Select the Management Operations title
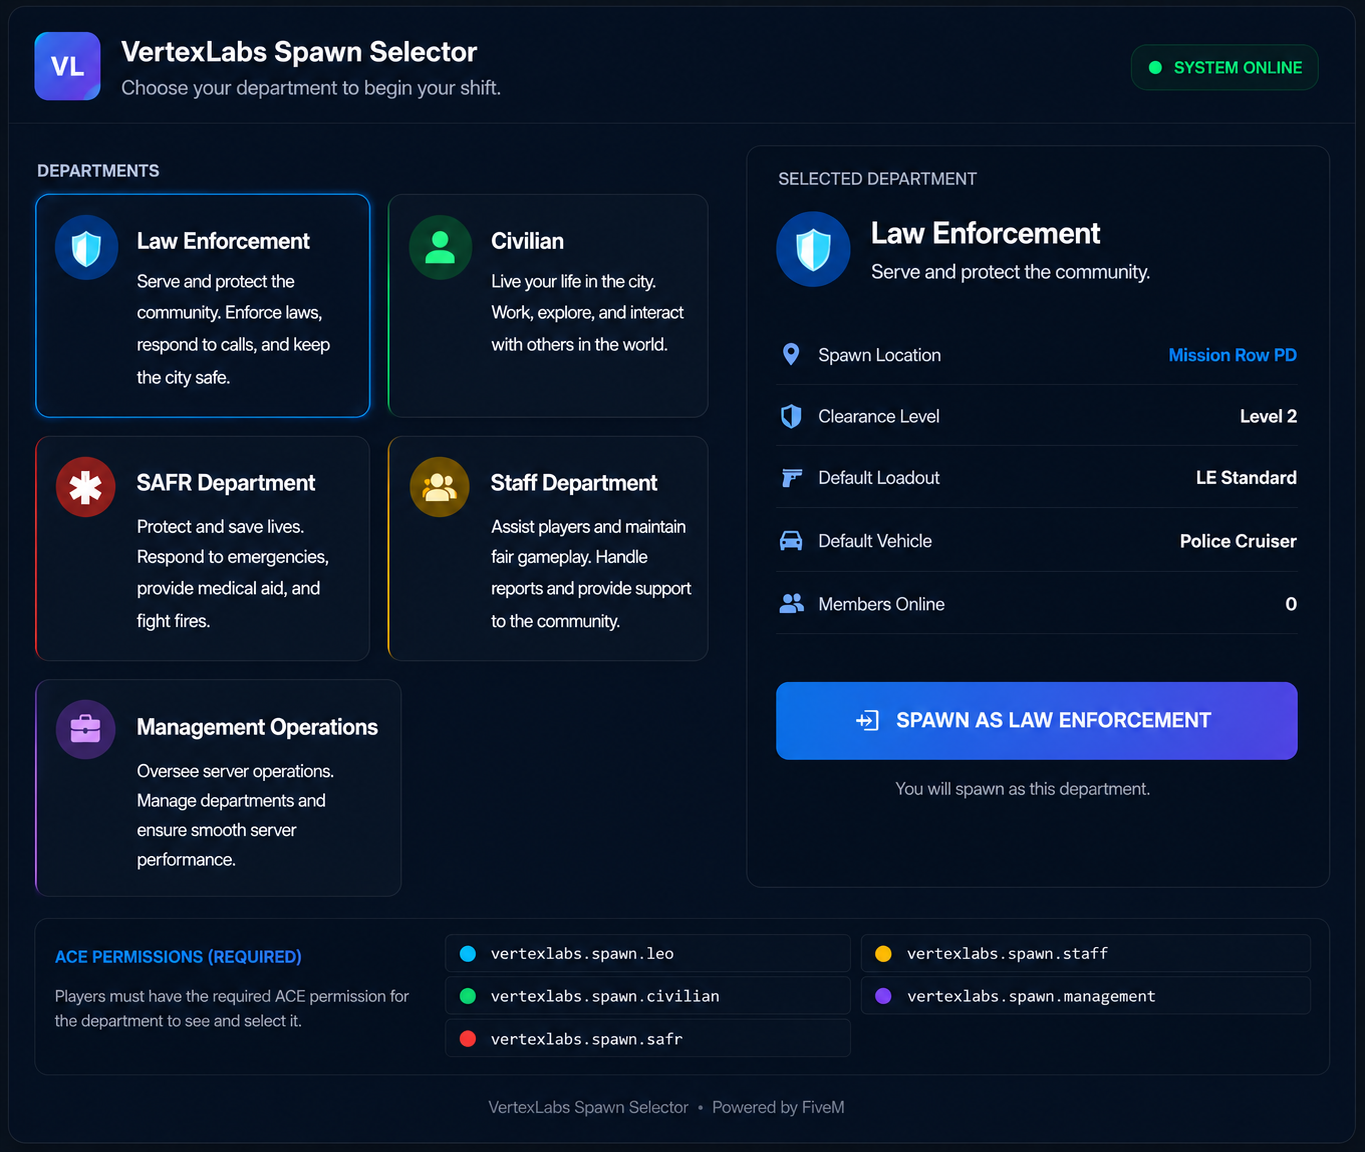 point(257,727)
